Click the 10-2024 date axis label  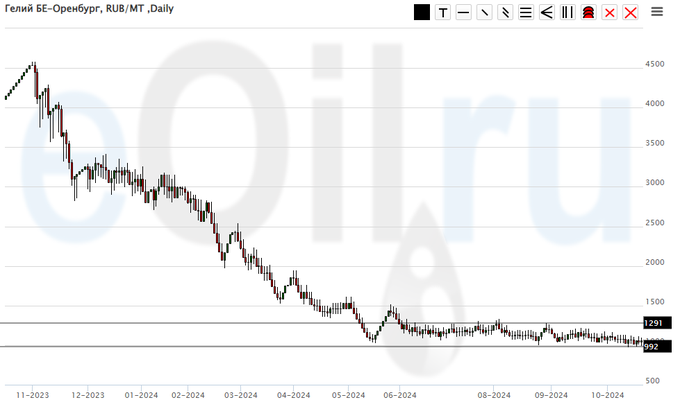[x=607, y=394]
